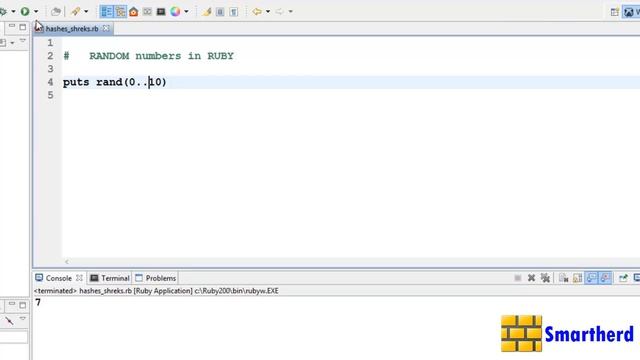Click the red pencil icon lower left panel
This screenshot has height=360, width=640.
(x=9, y=321)
